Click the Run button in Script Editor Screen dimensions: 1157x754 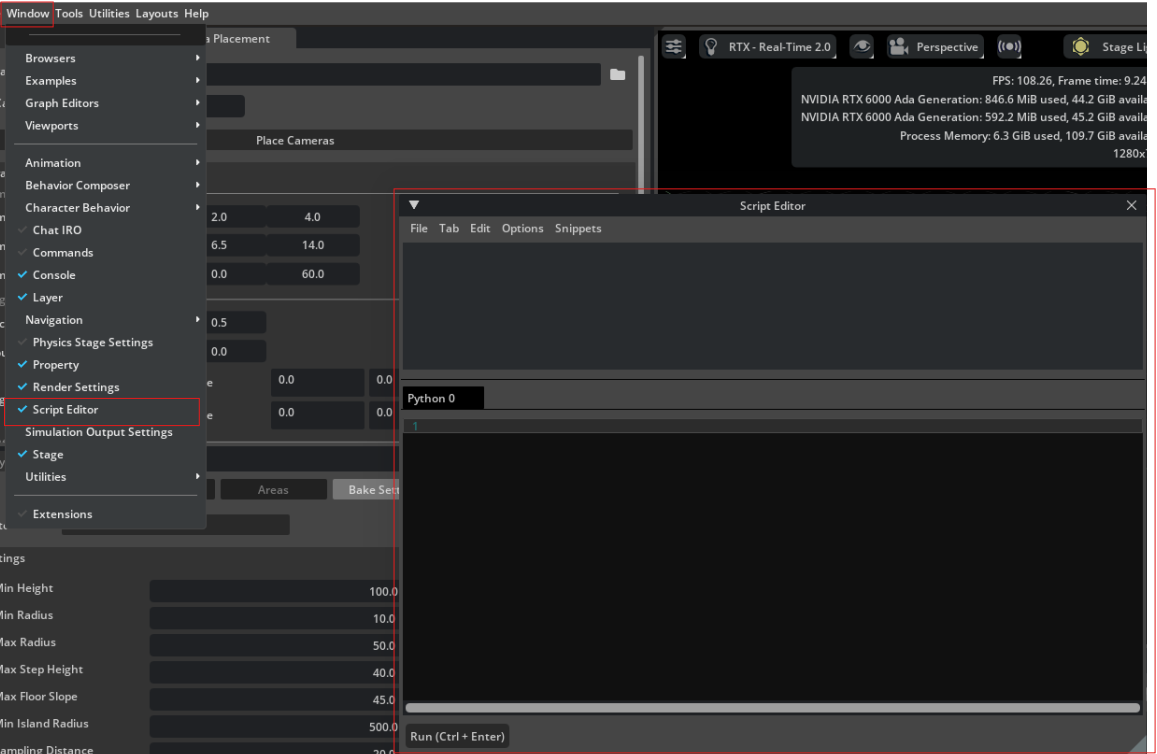tap(457, 735)
